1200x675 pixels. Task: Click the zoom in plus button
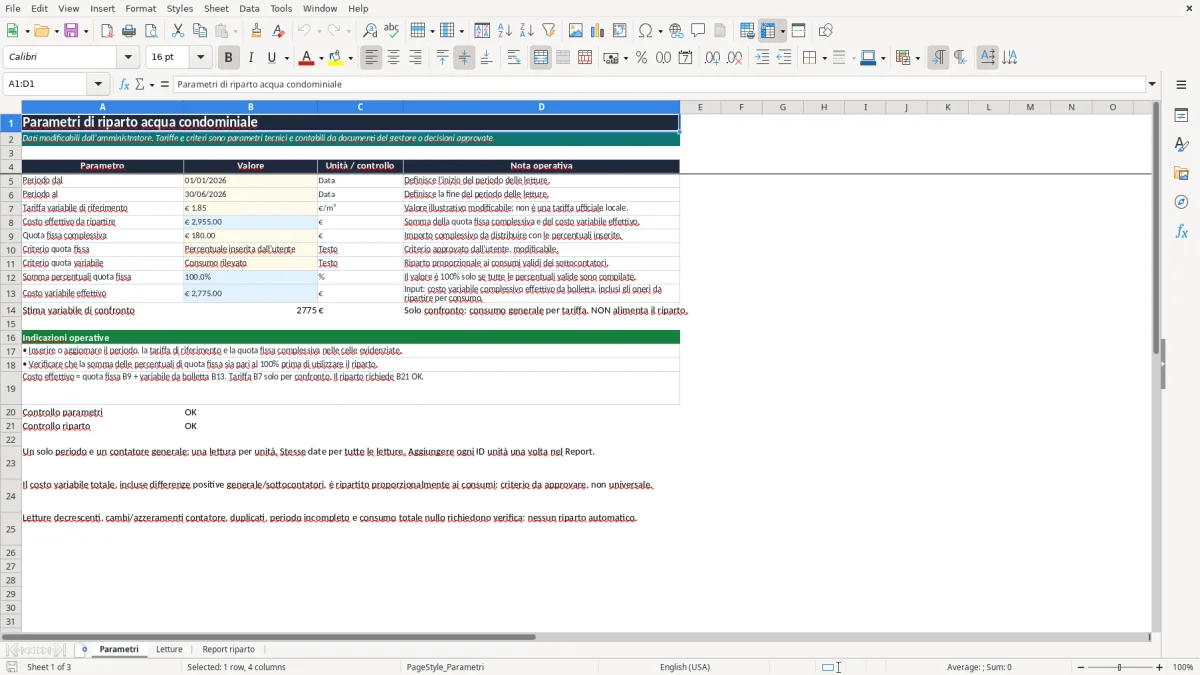1160,667
